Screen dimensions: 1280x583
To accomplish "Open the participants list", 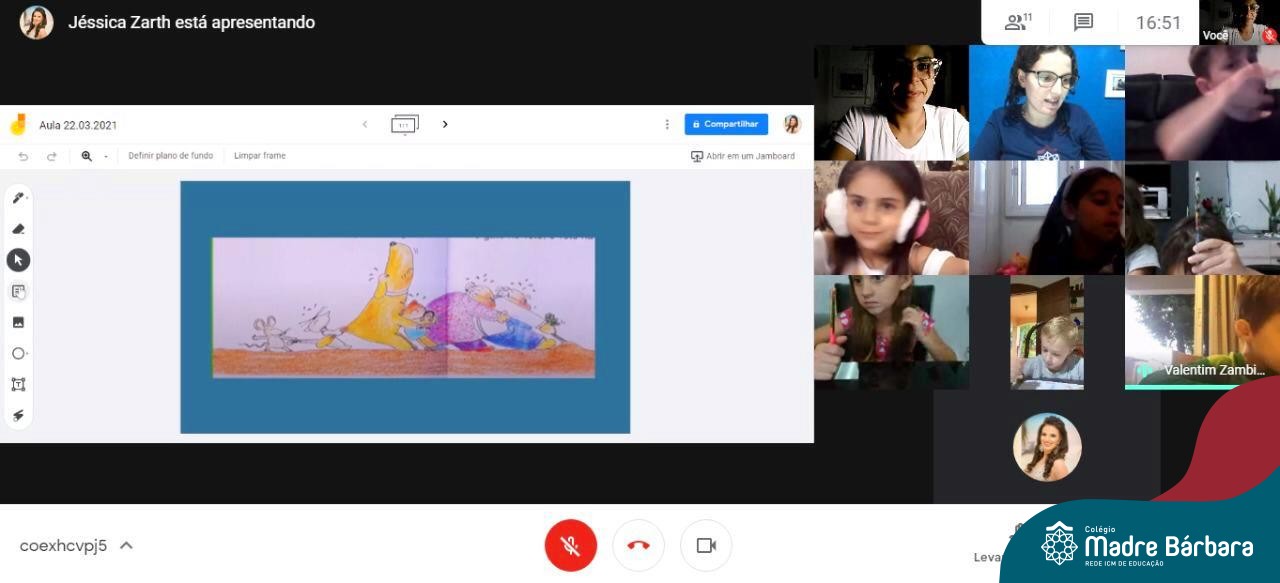I will [x=1018, y=22].
